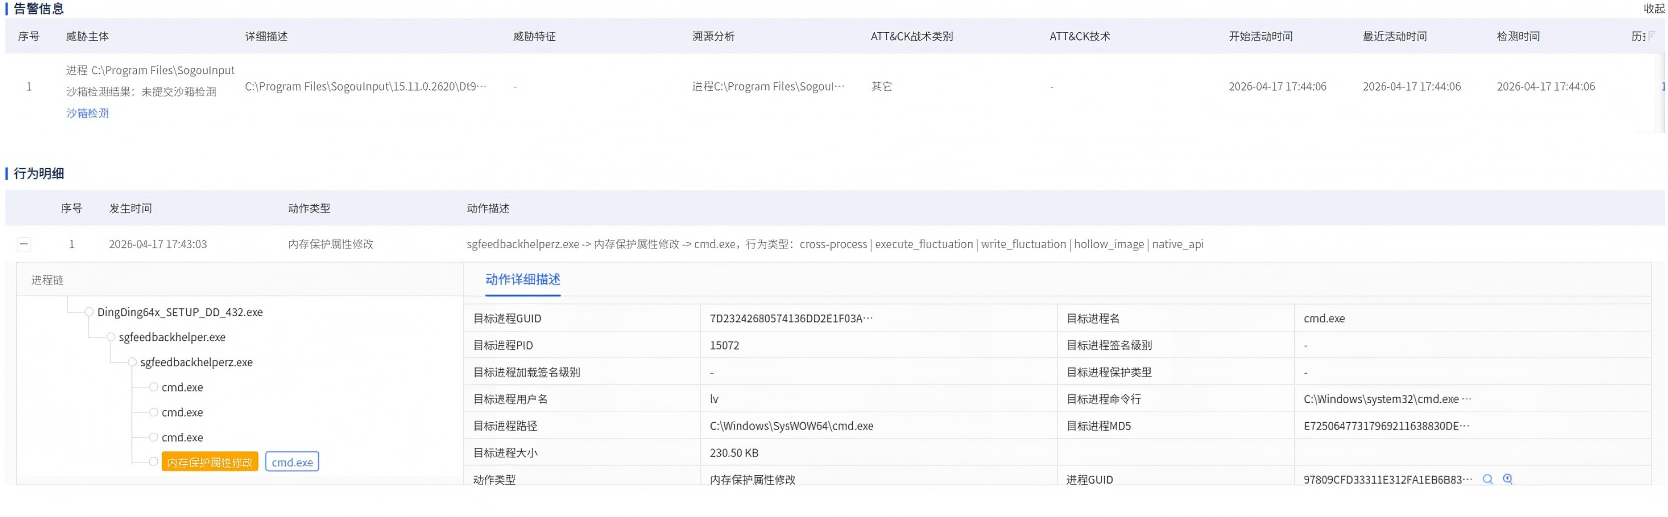Click the magnifier icon beside process GUID
This screenshot has height=517, width=1668.
[x=1487, y=480]
